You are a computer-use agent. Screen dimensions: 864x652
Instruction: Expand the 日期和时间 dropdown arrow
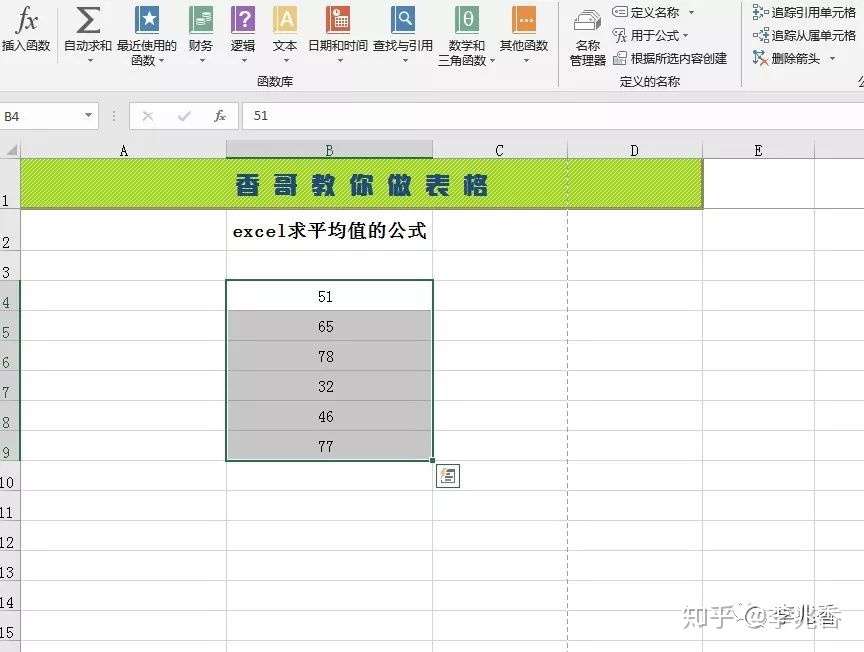pos(340,60)
